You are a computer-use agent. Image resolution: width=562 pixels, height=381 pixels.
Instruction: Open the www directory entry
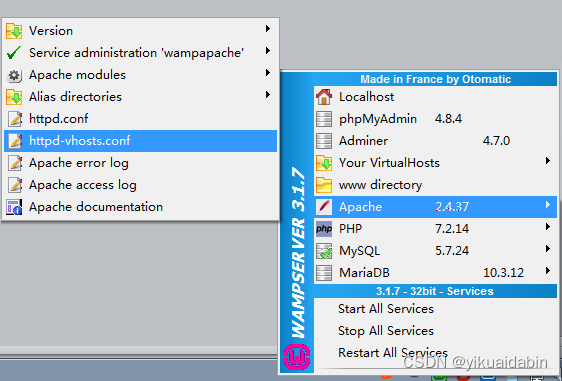[435, 185]
